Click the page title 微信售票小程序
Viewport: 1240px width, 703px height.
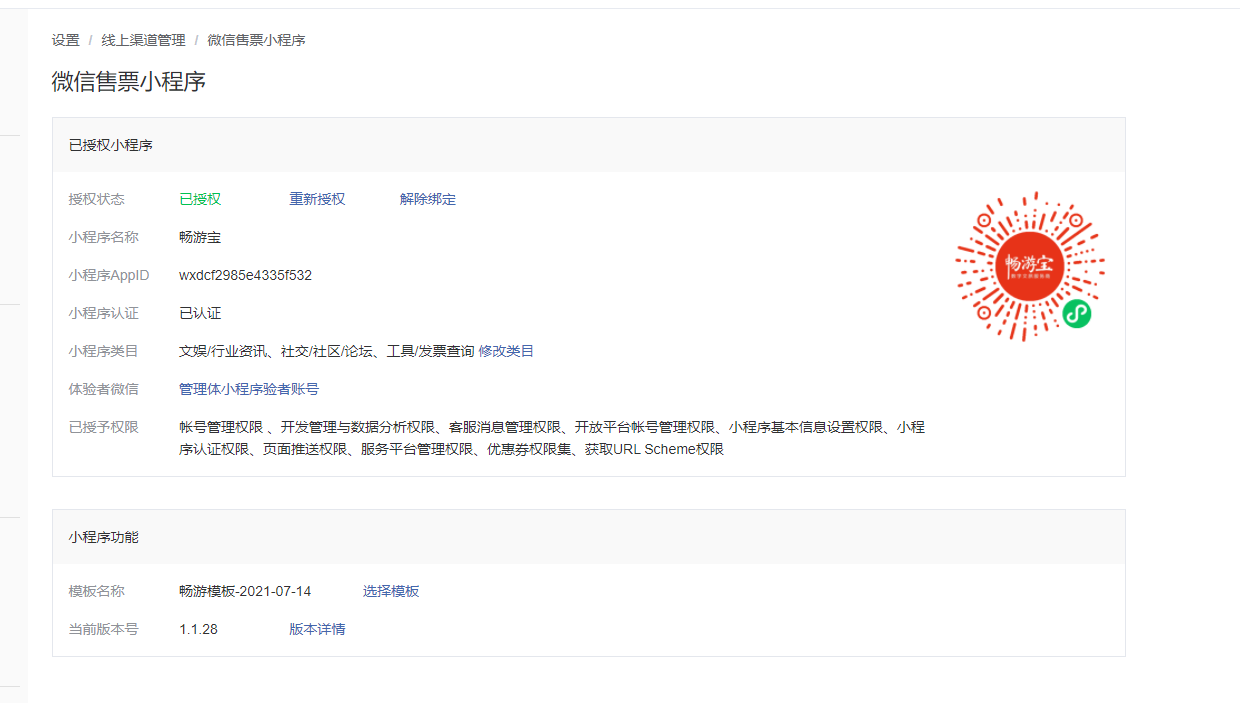(129, 82)
